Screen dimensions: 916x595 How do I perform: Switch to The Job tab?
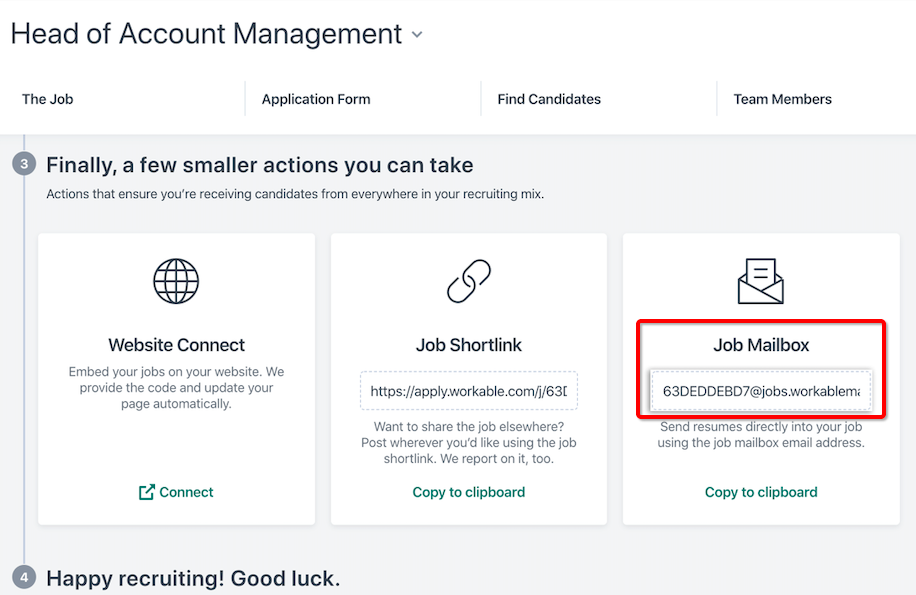click(48, 99)
